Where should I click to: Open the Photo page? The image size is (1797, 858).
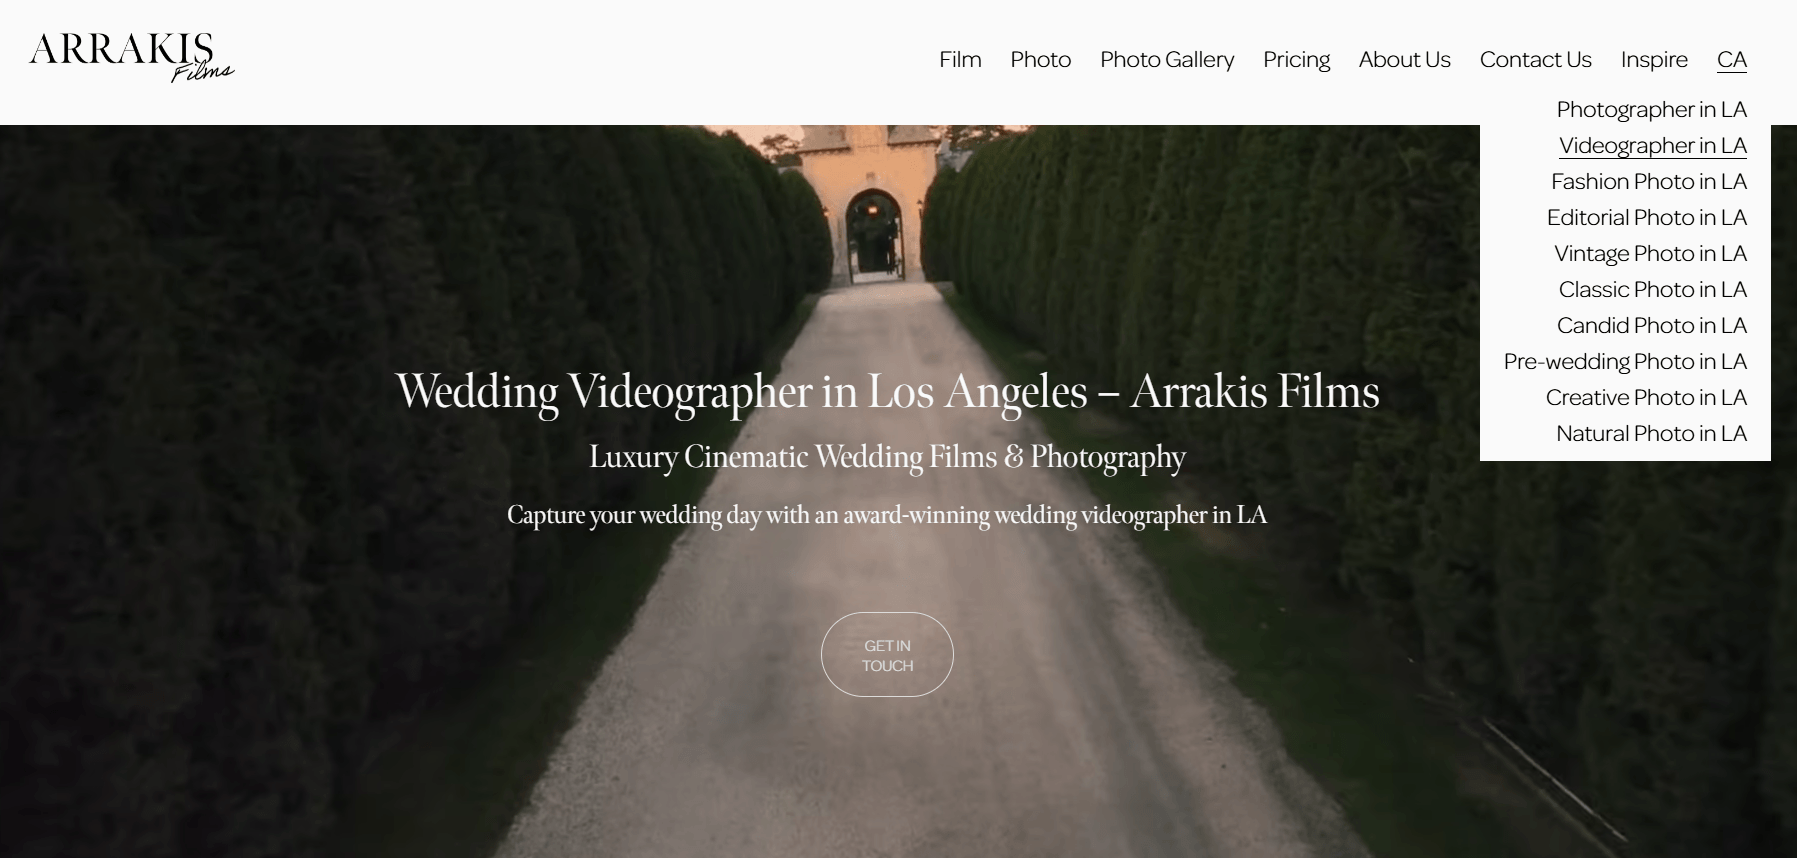click(1040, 60)
